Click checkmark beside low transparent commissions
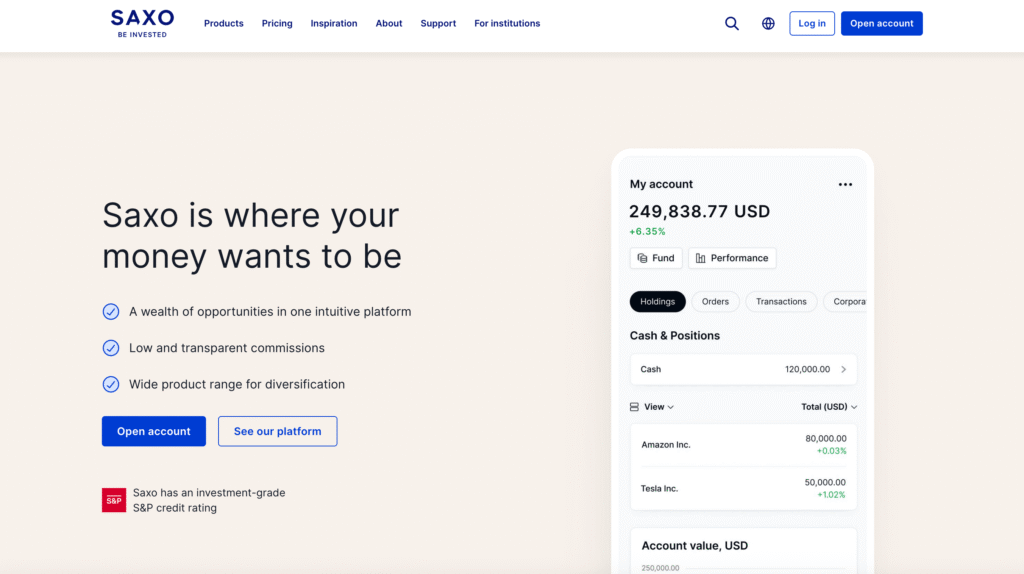The height and width of the screenshot is (574, 1024). pyautogui.click(x=111, y=348)
